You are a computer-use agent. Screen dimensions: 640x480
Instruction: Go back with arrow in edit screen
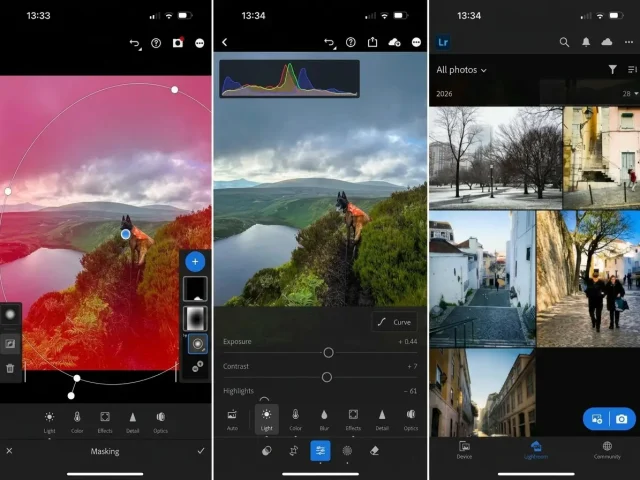pos(224,42)
